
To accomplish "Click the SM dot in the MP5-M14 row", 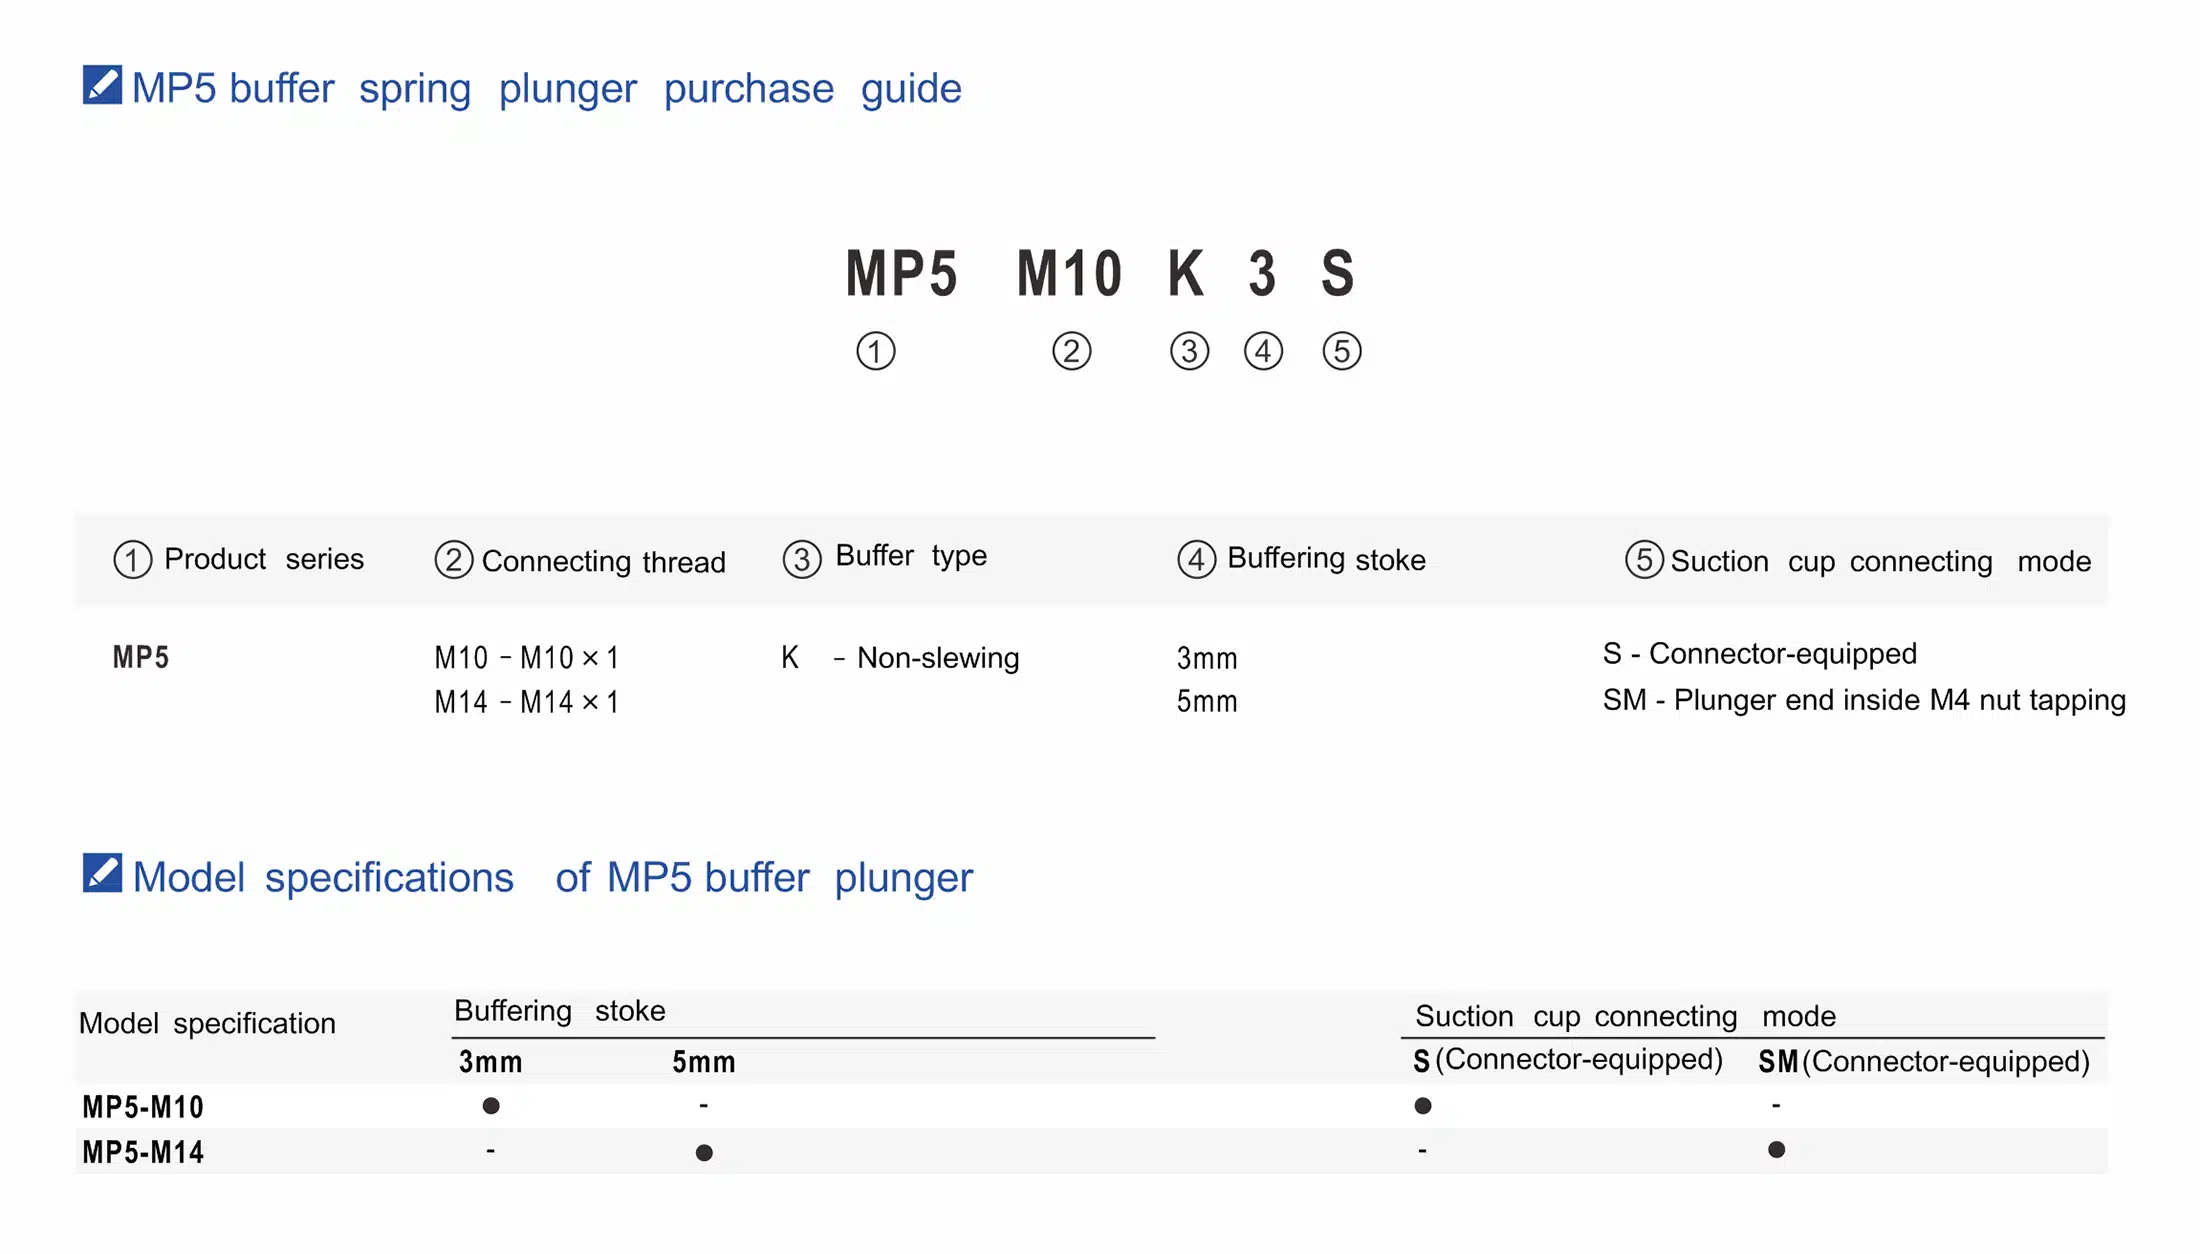I will coord(1776,1149).
